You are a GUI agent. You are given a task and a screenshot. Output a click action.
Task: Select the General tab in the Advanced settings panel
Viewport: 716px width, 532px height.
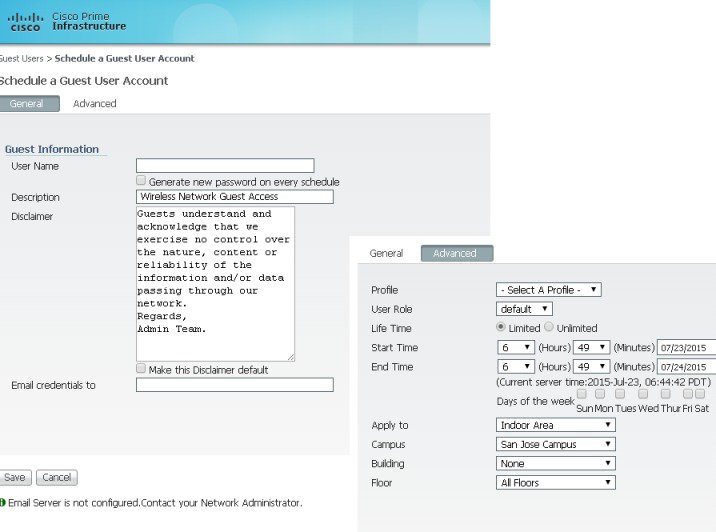click(x=386, y=253)
